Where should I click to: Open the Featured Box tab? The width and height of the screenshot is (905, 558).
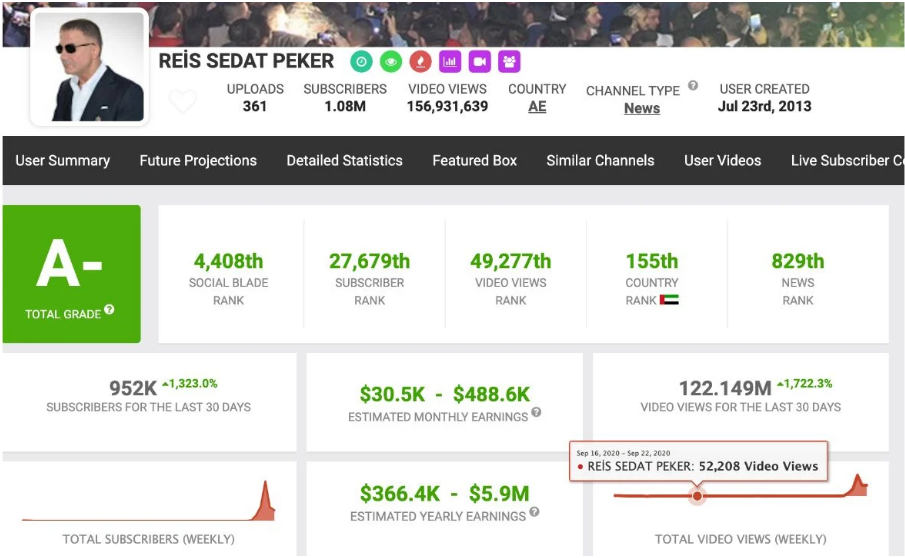point(474,160)
